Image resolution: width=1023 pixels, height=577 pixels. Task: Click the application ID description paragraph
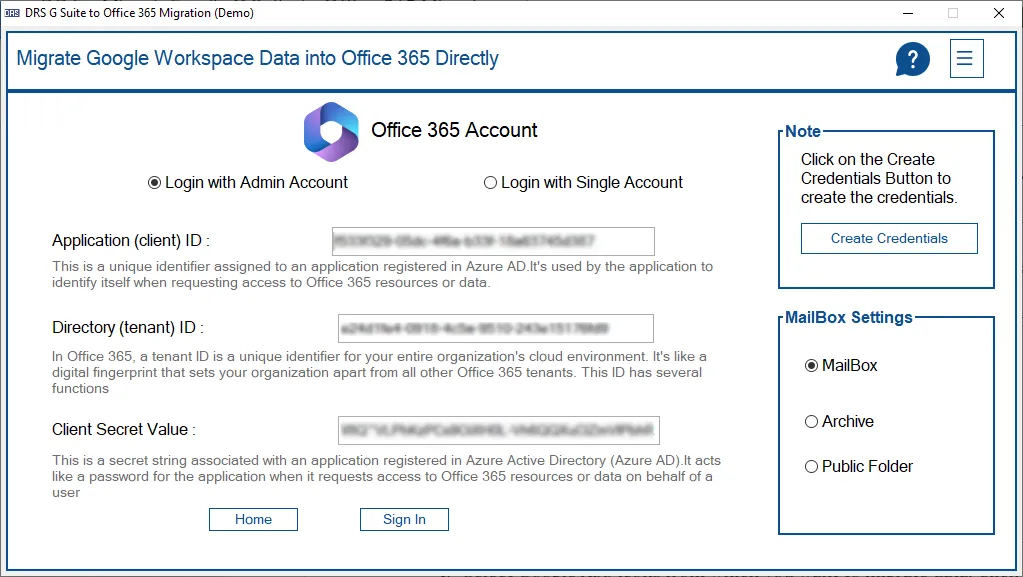(x=382, y=275)
